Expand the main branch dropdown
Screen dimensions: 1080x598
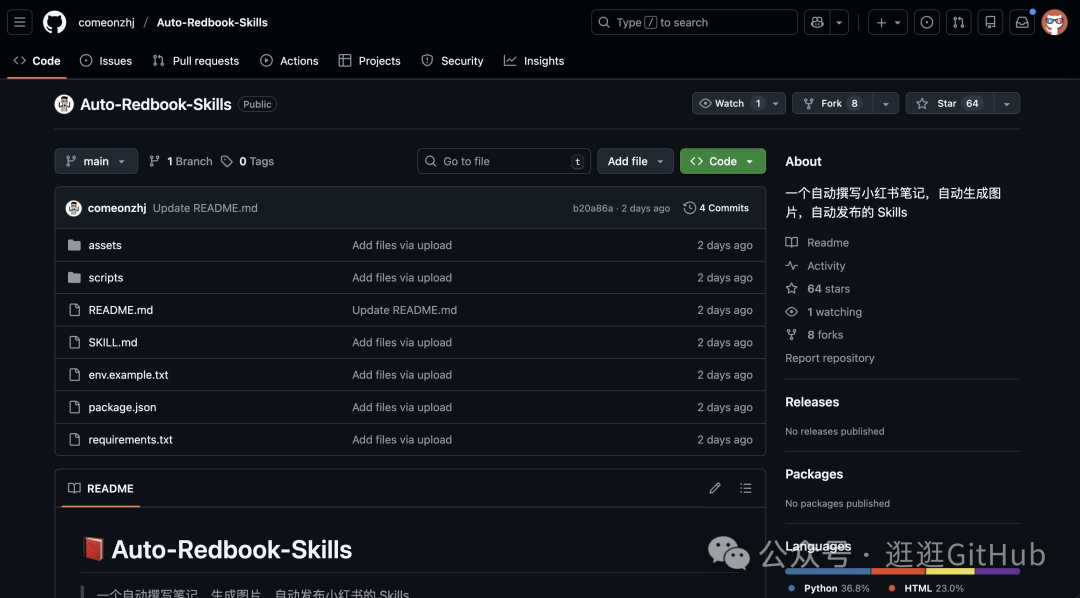96,161
